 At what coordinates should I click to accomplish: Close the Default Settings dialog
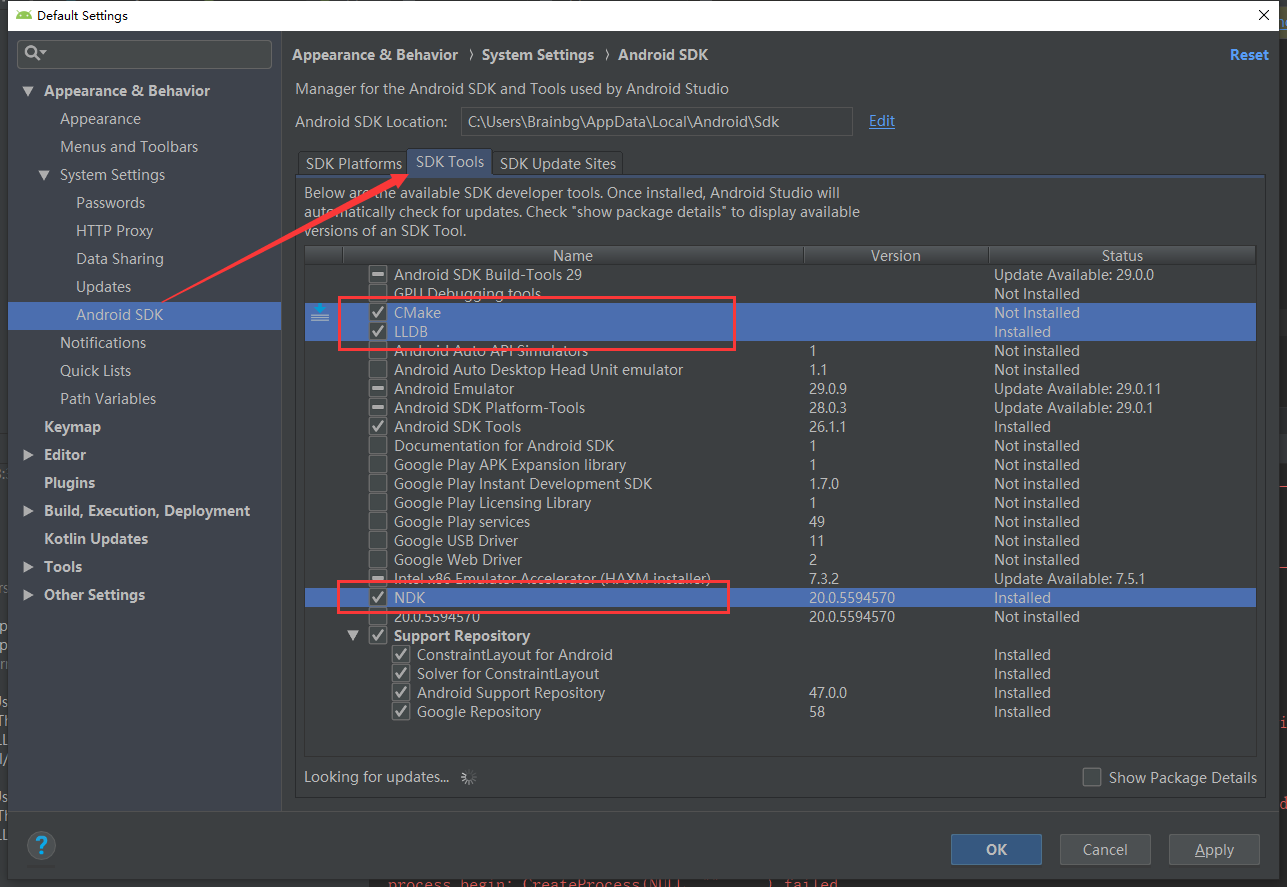click(1263, 15)
